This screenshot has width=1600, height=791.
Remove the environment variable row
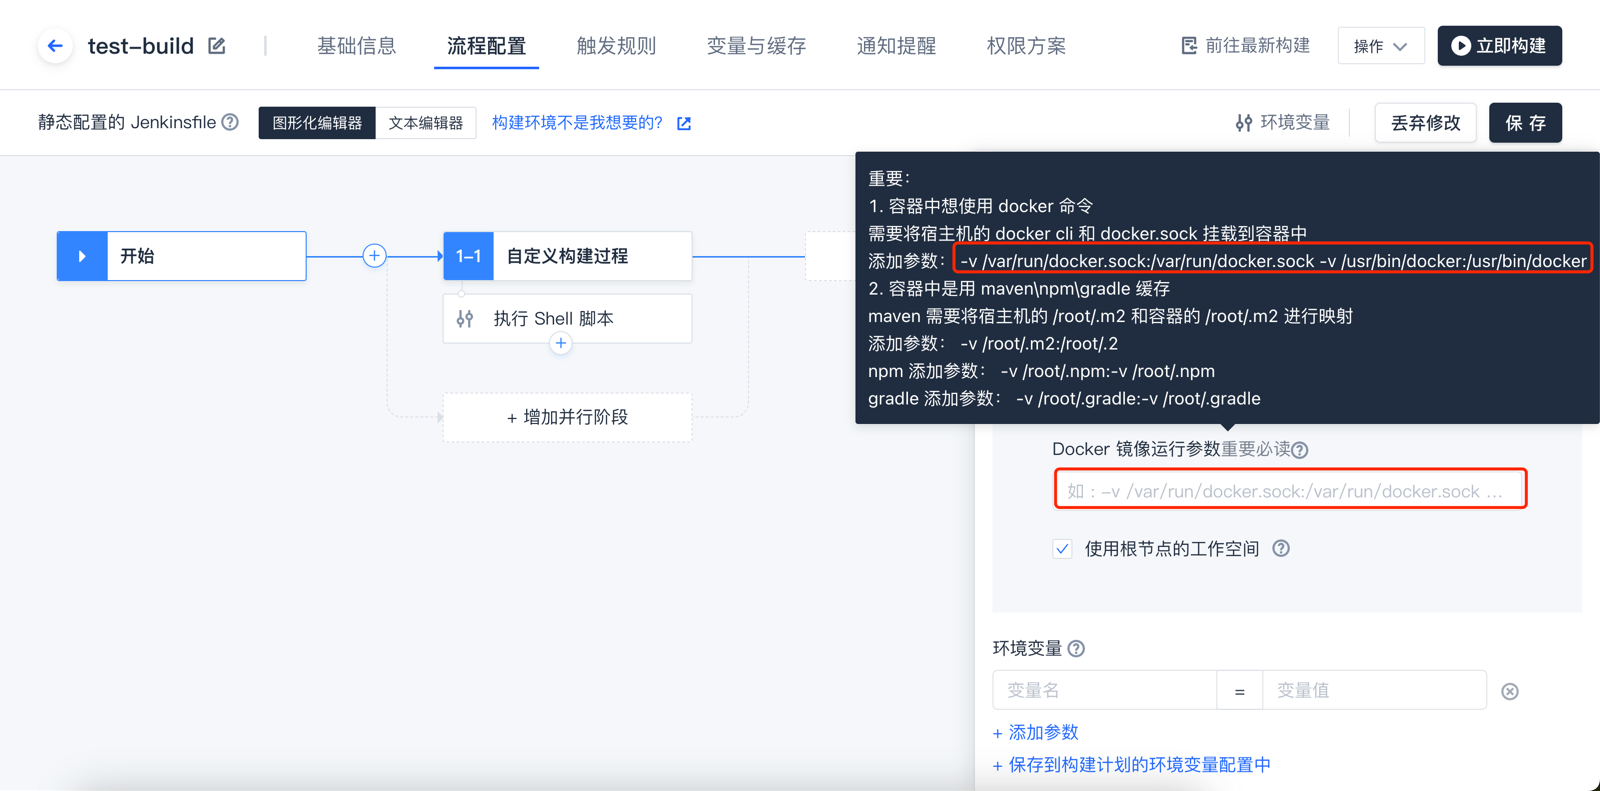(x=1510, y=691)
